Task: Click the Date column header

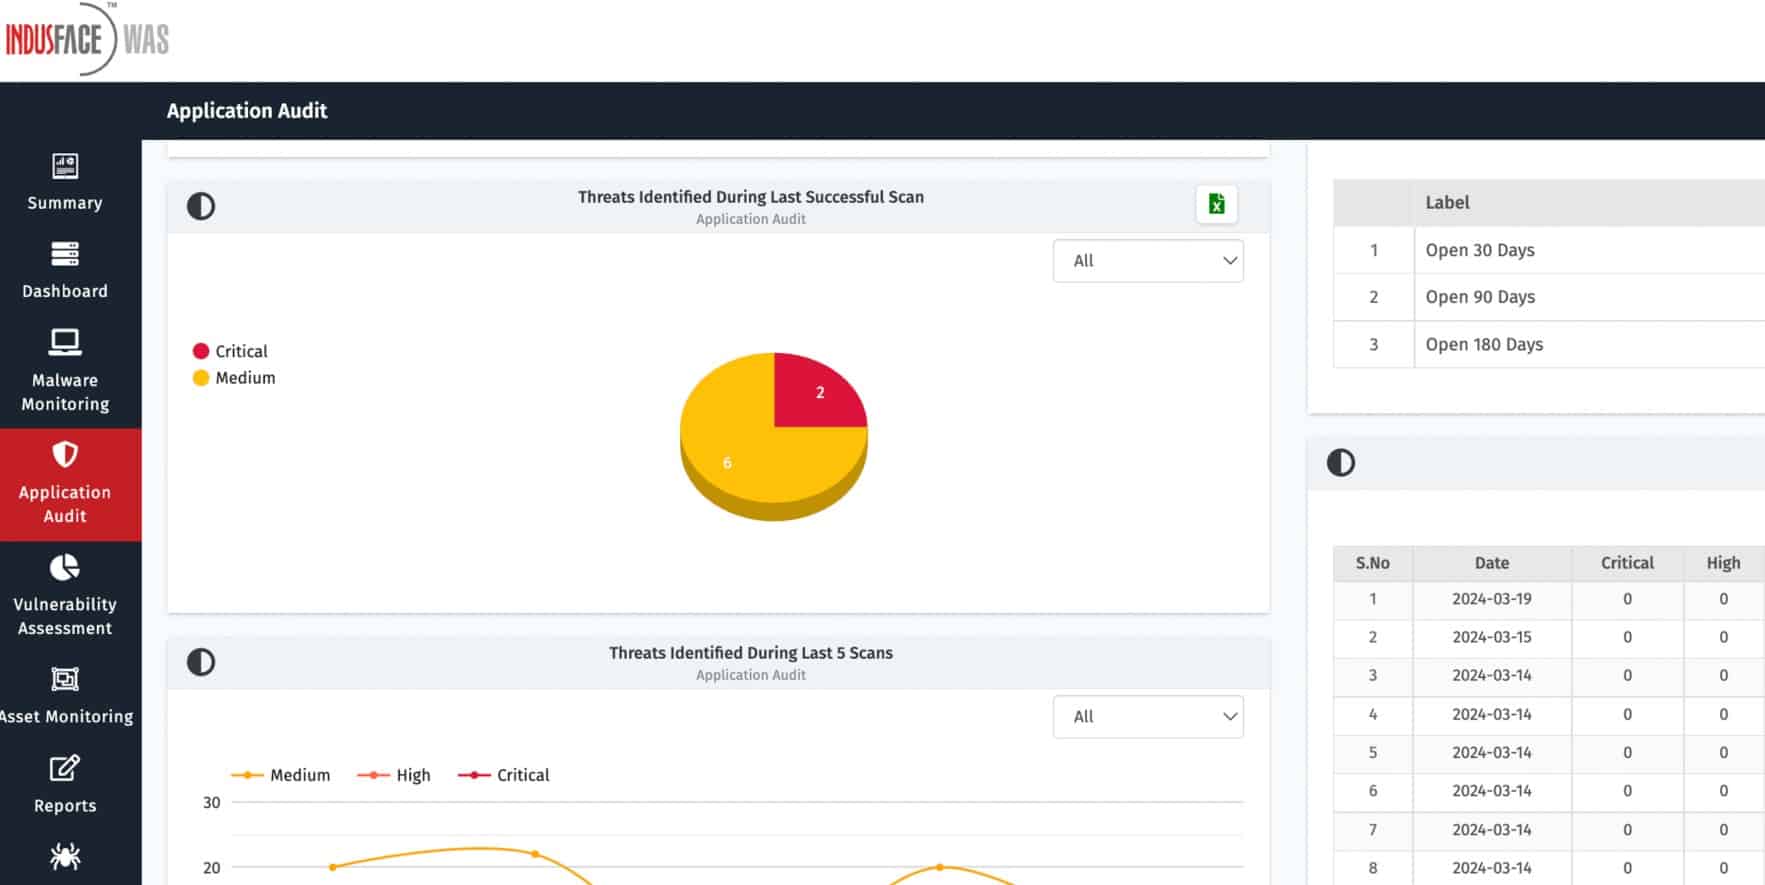Action: coord(1492,563)
